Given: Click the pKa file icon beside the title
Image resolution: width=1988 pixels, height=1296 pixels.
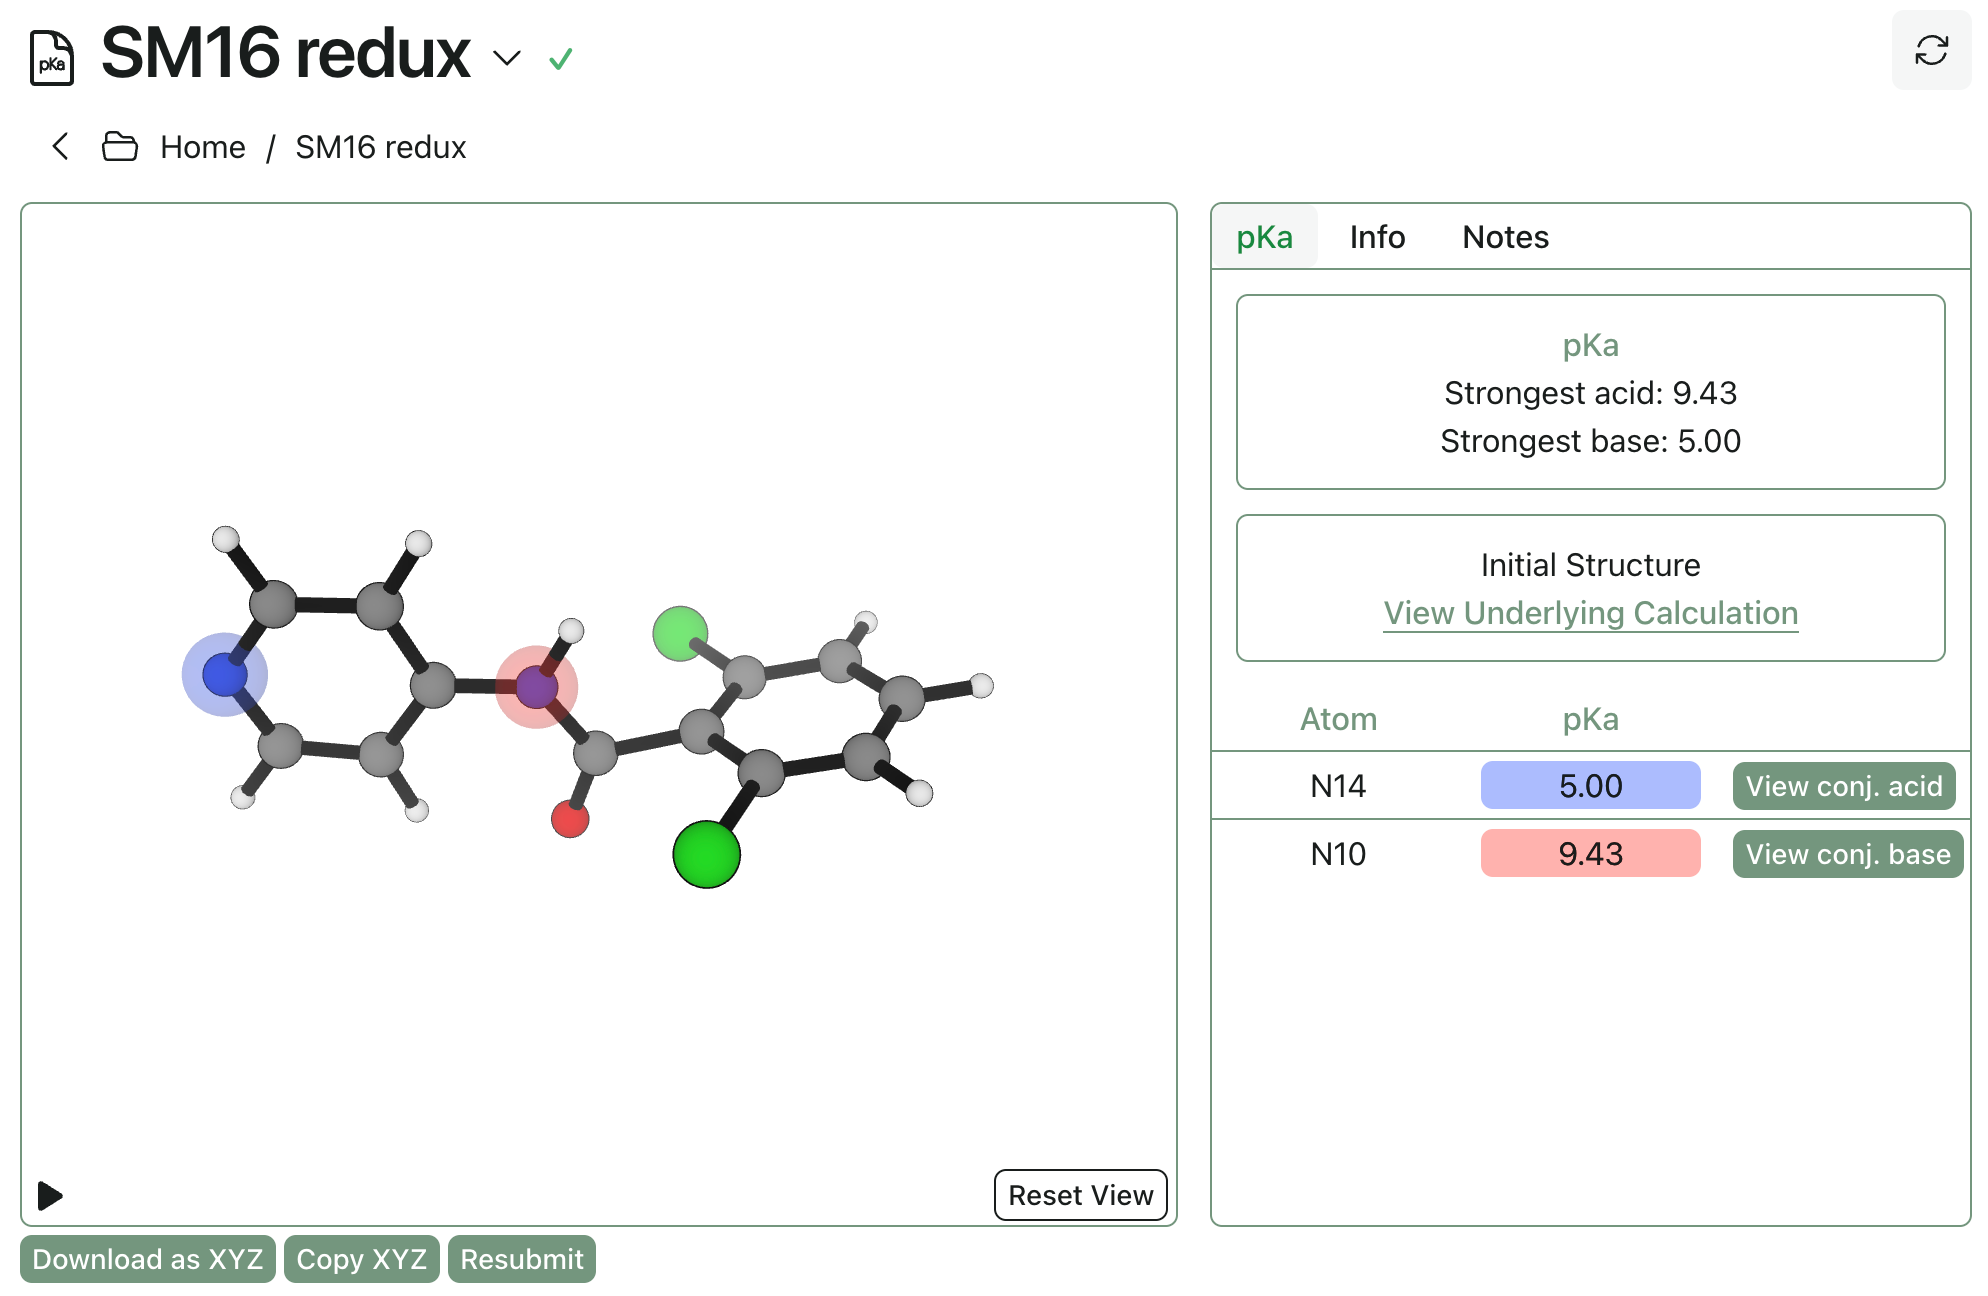Looking at the screenshot, I should click(52, 58).
